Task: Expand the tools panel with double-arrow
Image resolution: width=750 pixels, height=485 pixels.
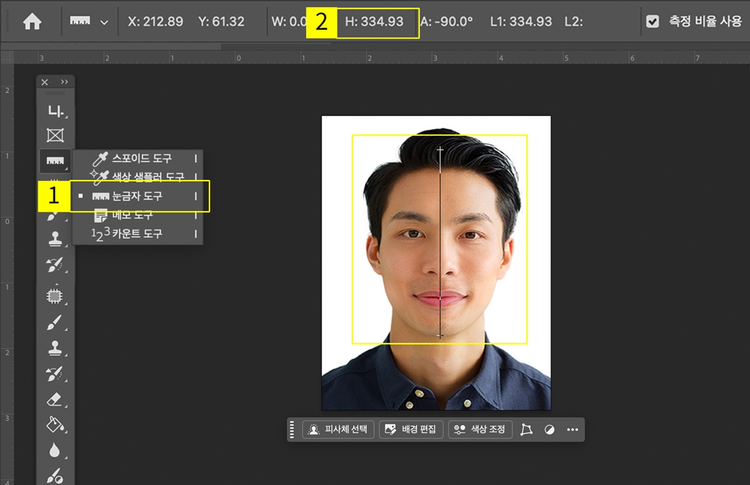Action: pos(65,82)
